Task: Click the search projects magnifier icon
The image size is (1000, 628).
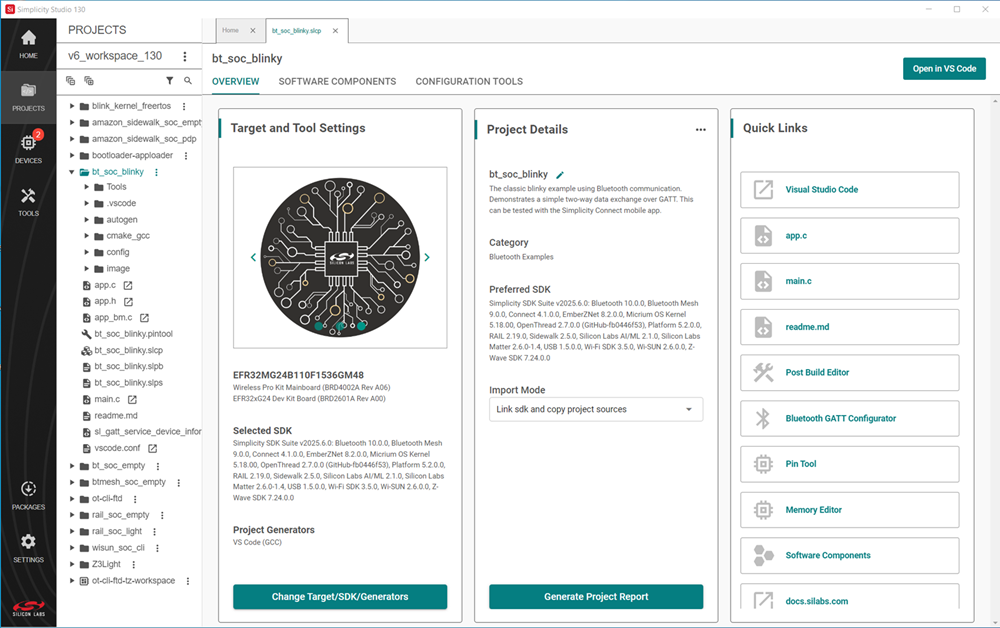Action: 188,81
